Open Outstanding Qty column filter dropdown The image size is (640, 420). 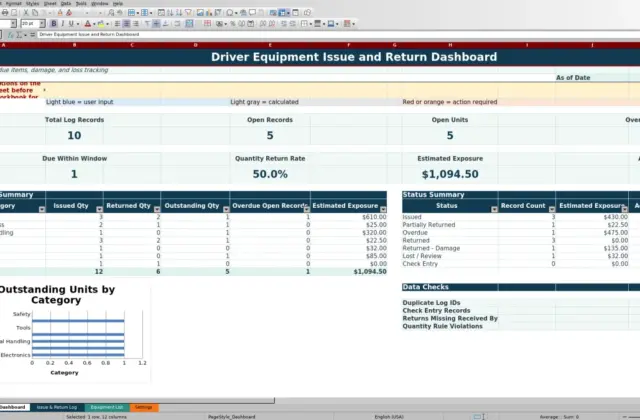point(226,209)
